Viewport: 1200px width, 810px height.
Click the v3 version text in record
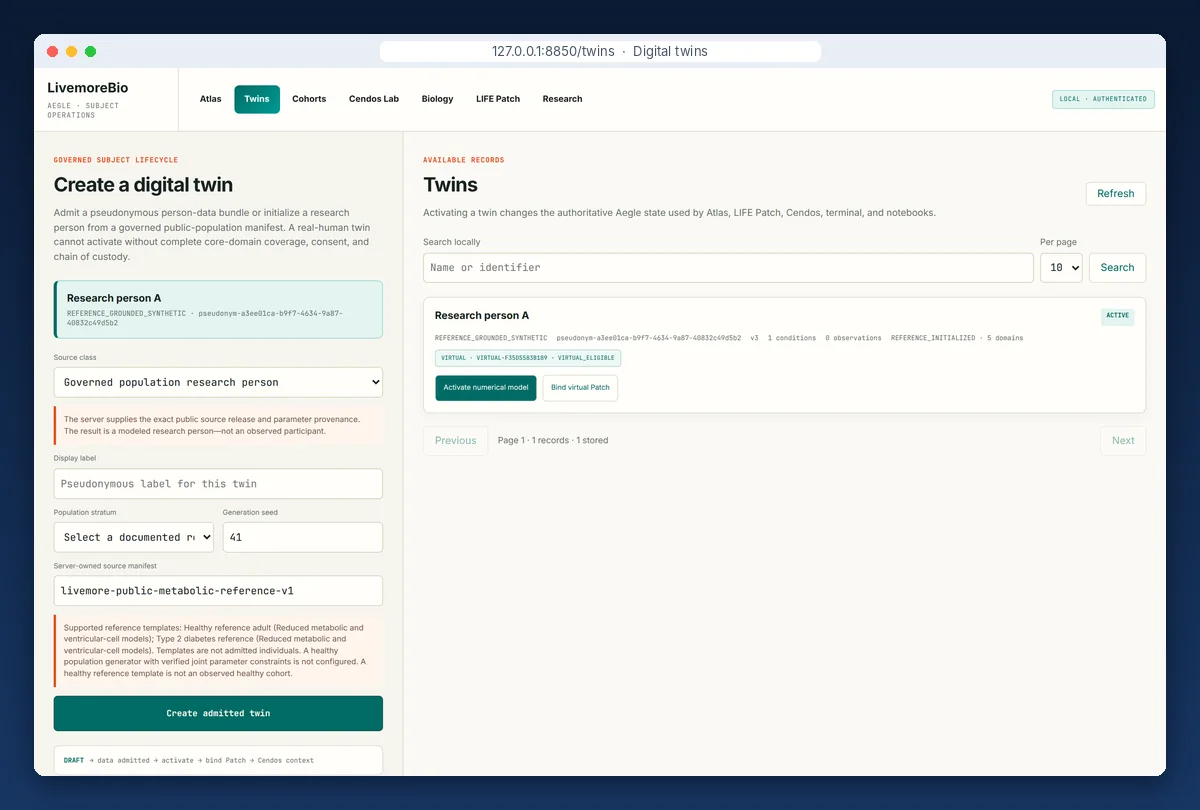point(755,338)
